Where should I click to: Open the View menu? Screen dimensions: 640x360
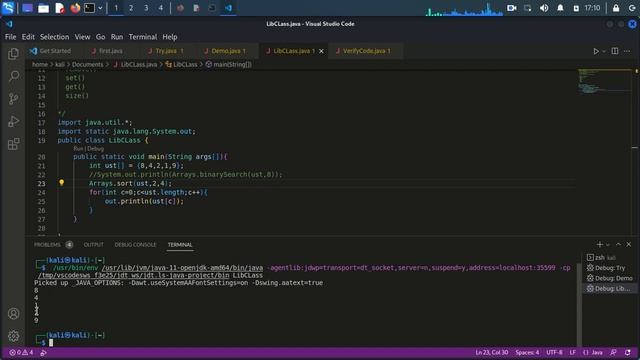point(82,37)
